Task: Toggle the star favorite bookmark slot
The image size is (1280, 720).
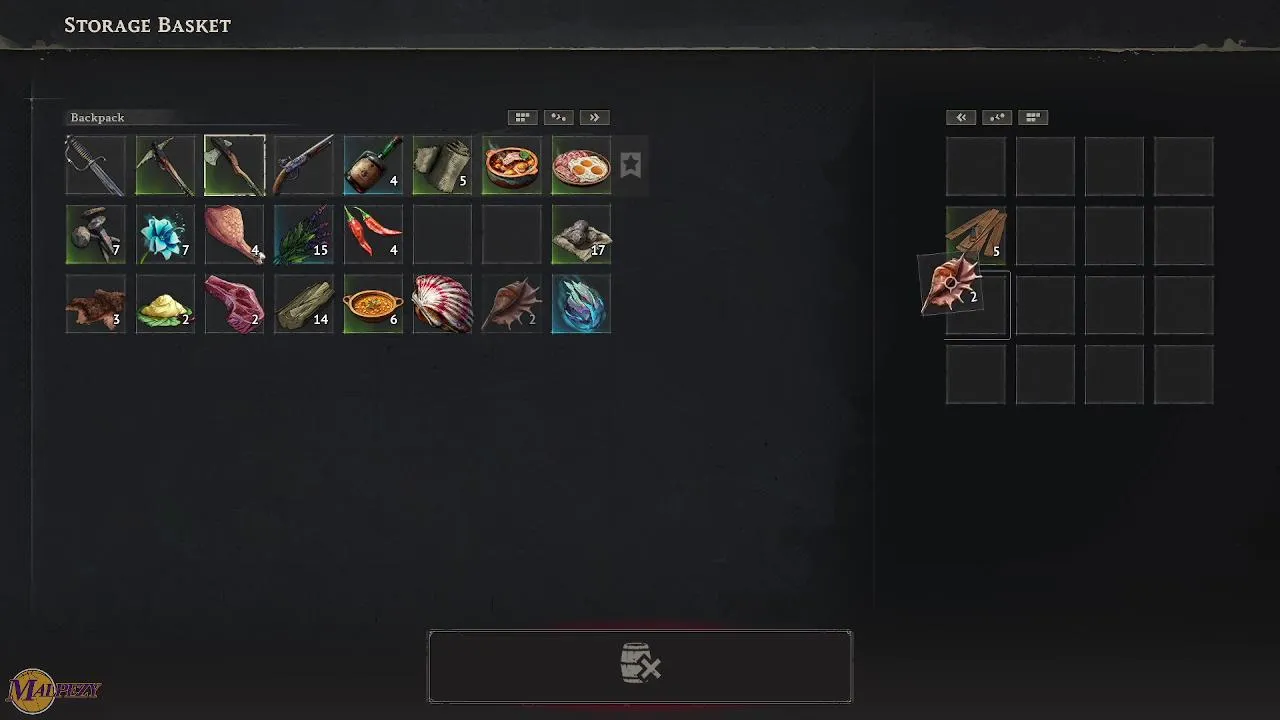Action: coord(630,165)
